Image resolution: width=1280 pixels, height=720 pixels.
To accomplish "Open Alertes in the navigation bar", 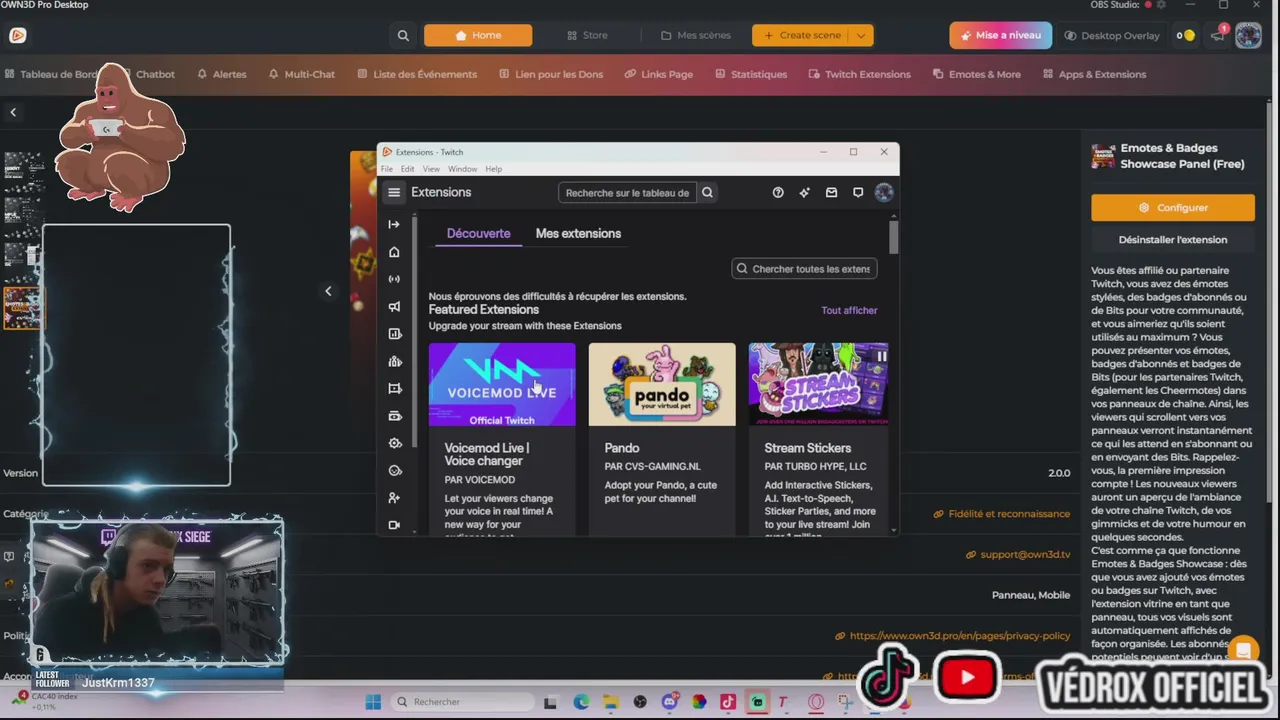I will (222, 74).
